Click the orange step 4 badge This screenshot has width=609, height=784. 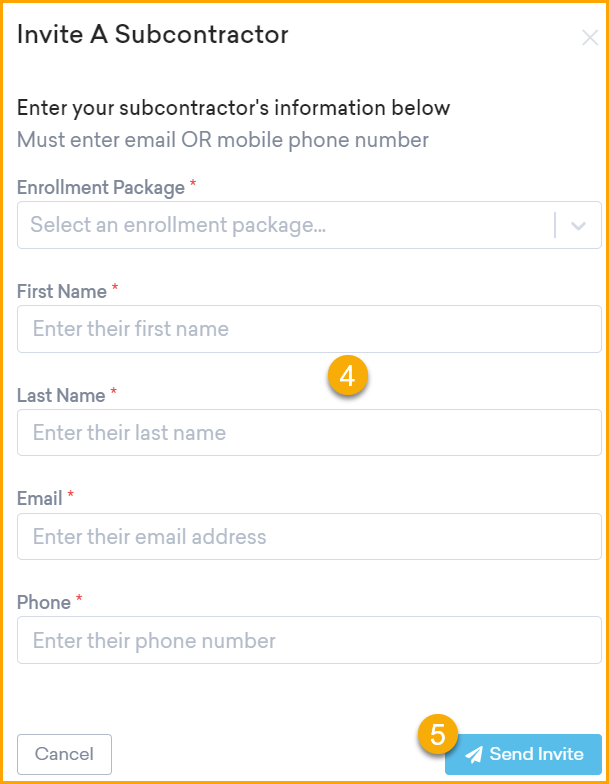348,375
